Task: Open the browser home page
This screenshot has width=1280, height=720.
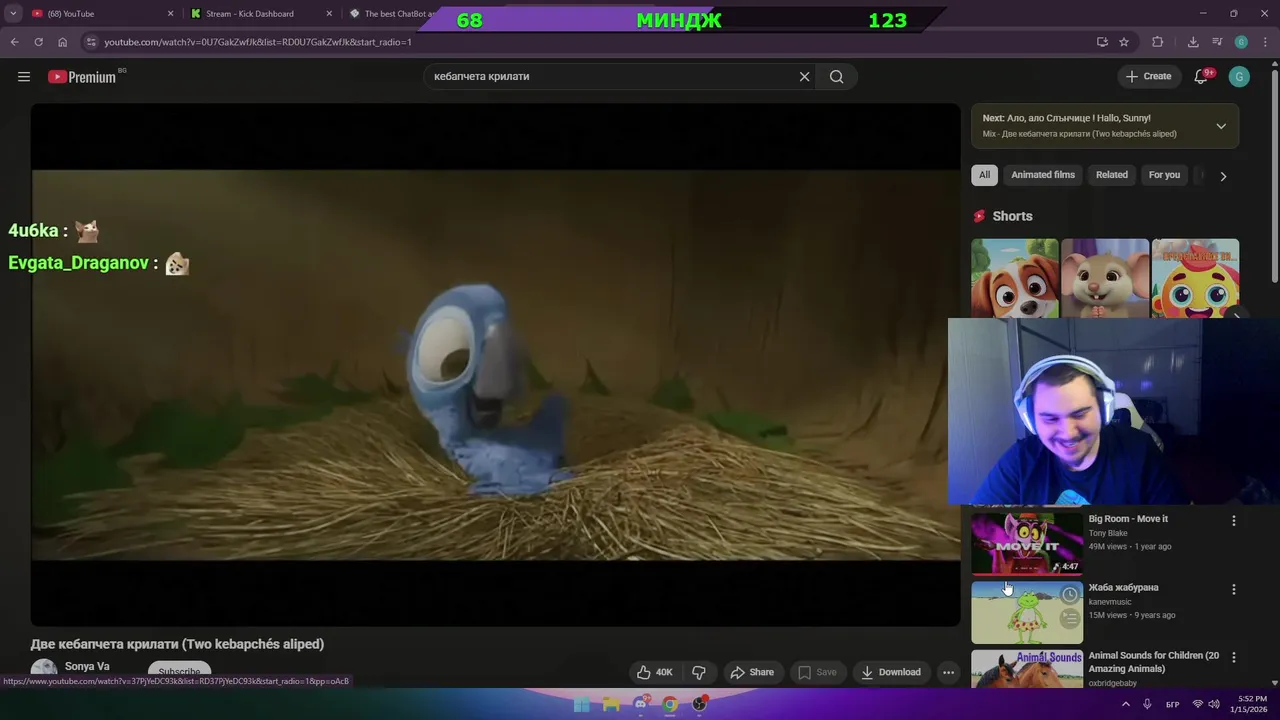Action: (62, 42)
